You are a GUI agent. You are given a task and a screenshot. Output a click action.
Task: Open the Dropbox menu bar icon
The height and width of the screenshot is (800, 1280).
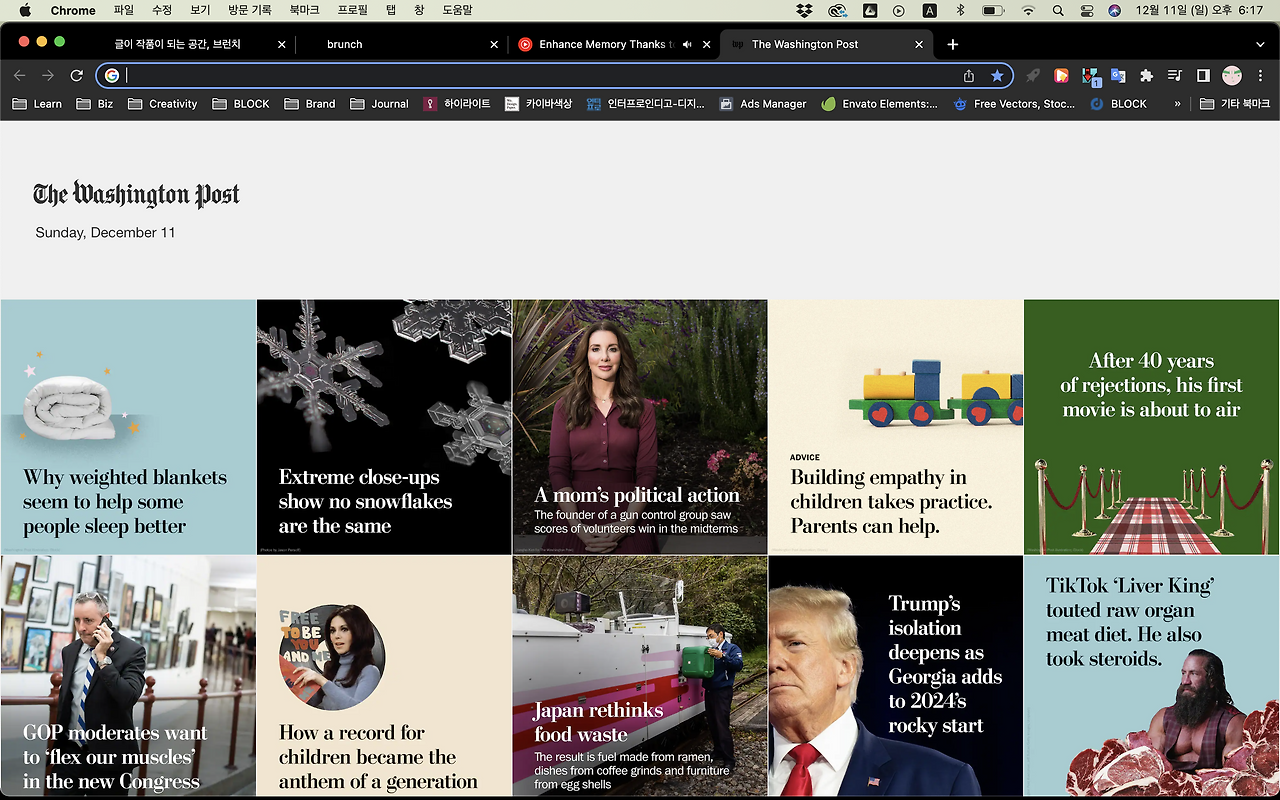tap(804, 11)
